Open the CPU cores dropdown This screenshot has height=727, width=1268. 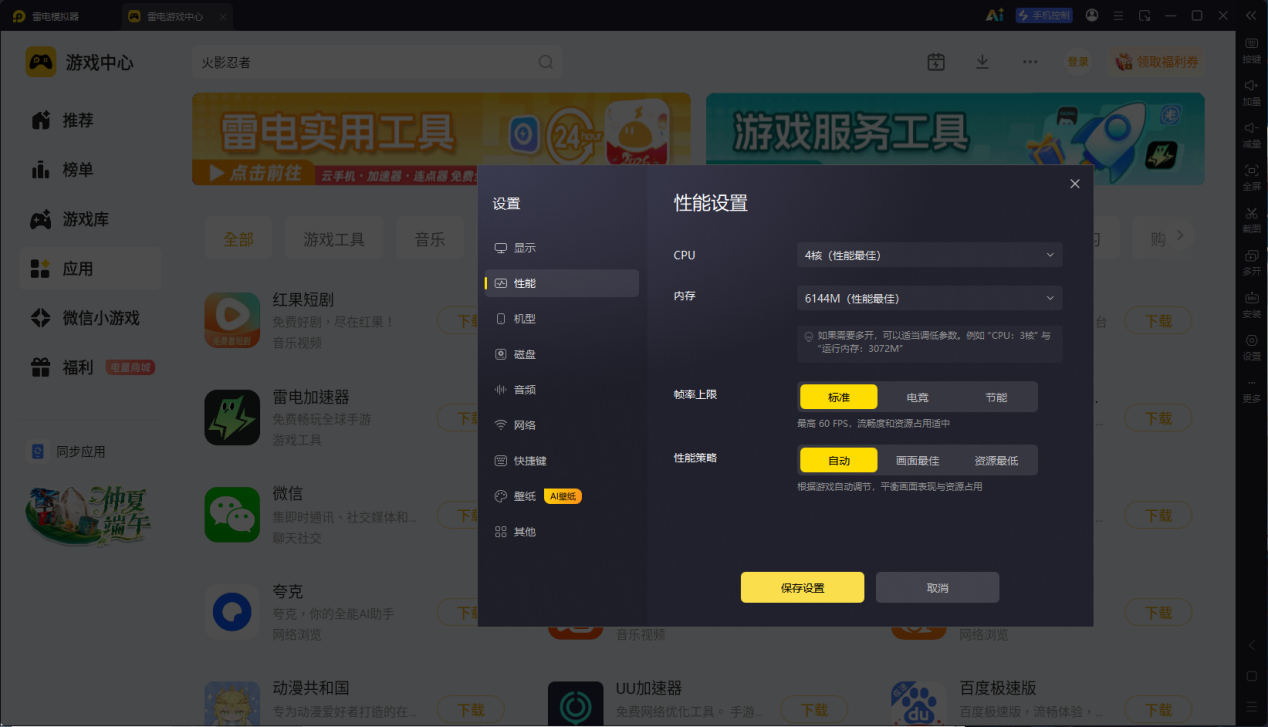pos(929,255)
